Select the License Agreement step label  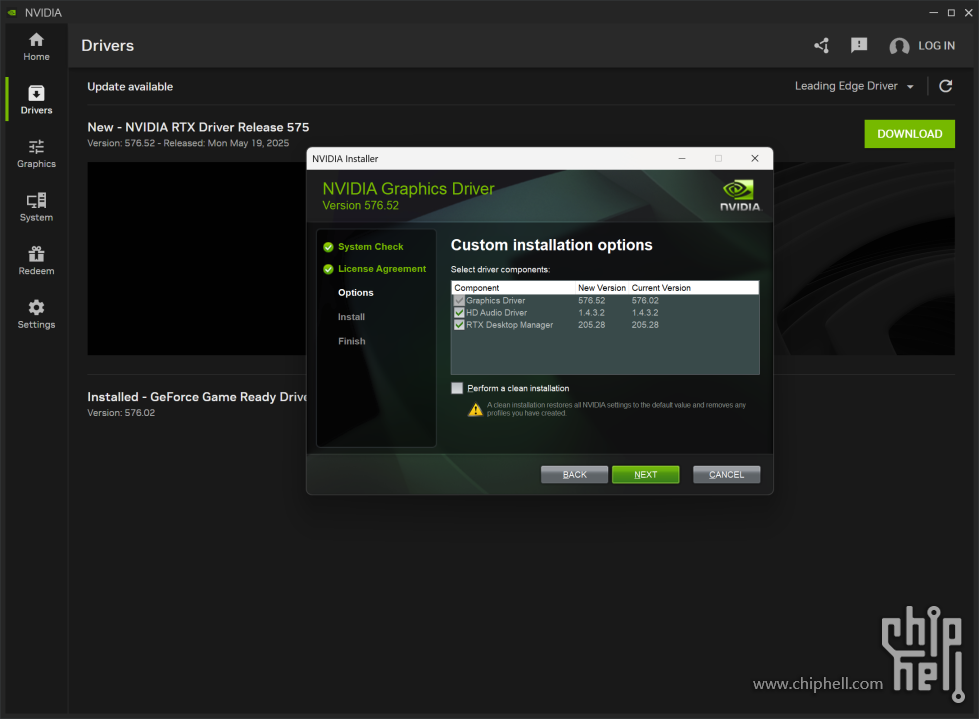(382, 269)
